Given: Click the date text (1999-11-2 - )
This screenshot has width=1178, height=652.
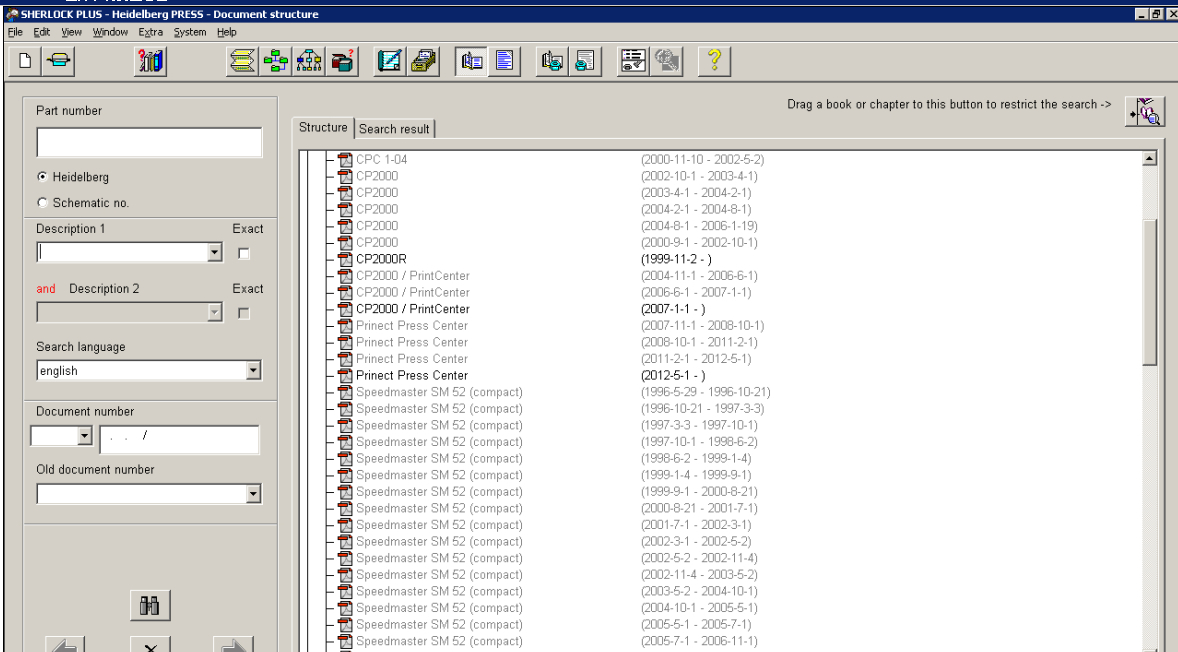Looking at the screenshot, I should [x=676, y=259].
